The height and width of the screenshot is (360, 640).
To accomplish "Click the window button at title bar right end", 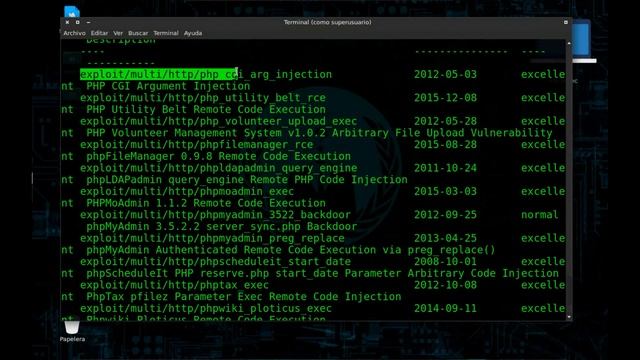I will tap(566, 22).
